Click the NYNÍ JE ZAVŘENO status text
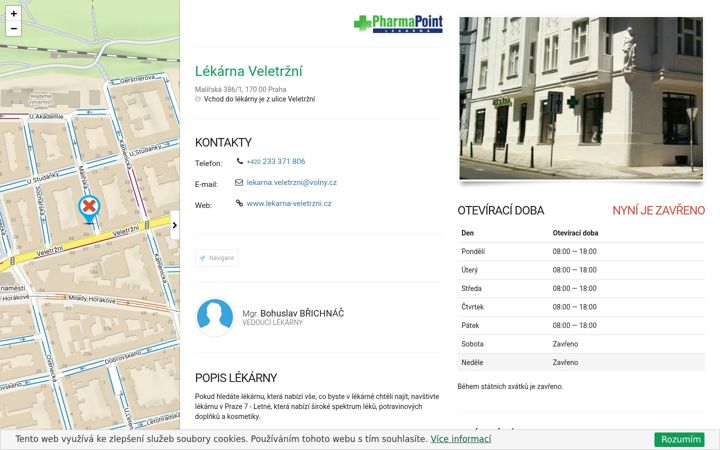Viewport: 720px width, 450px height. tap(658, 210)
